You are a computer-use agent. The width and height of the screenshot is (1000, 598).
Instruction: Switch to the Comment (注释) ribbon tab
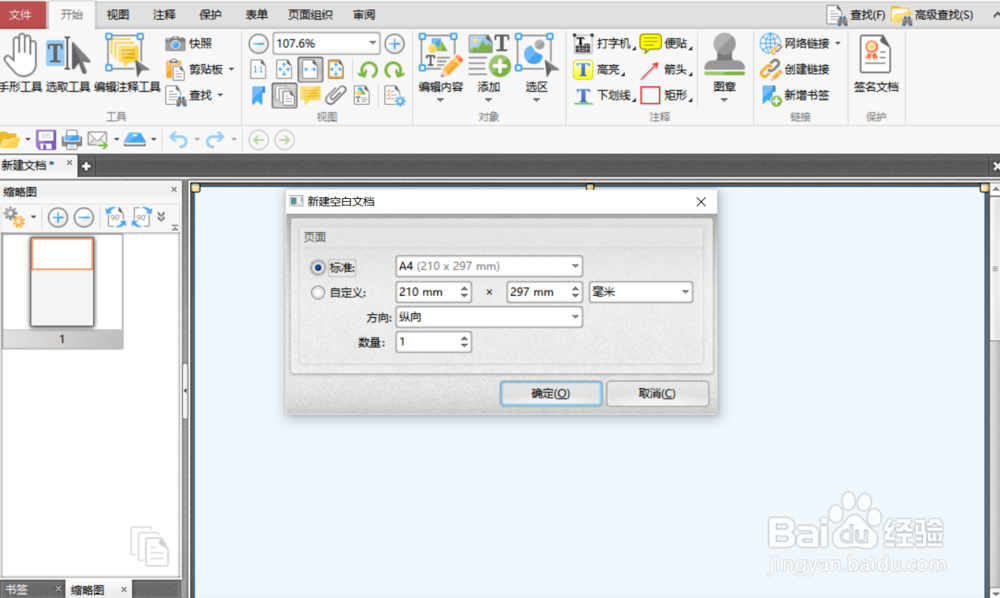click(164, 15)
